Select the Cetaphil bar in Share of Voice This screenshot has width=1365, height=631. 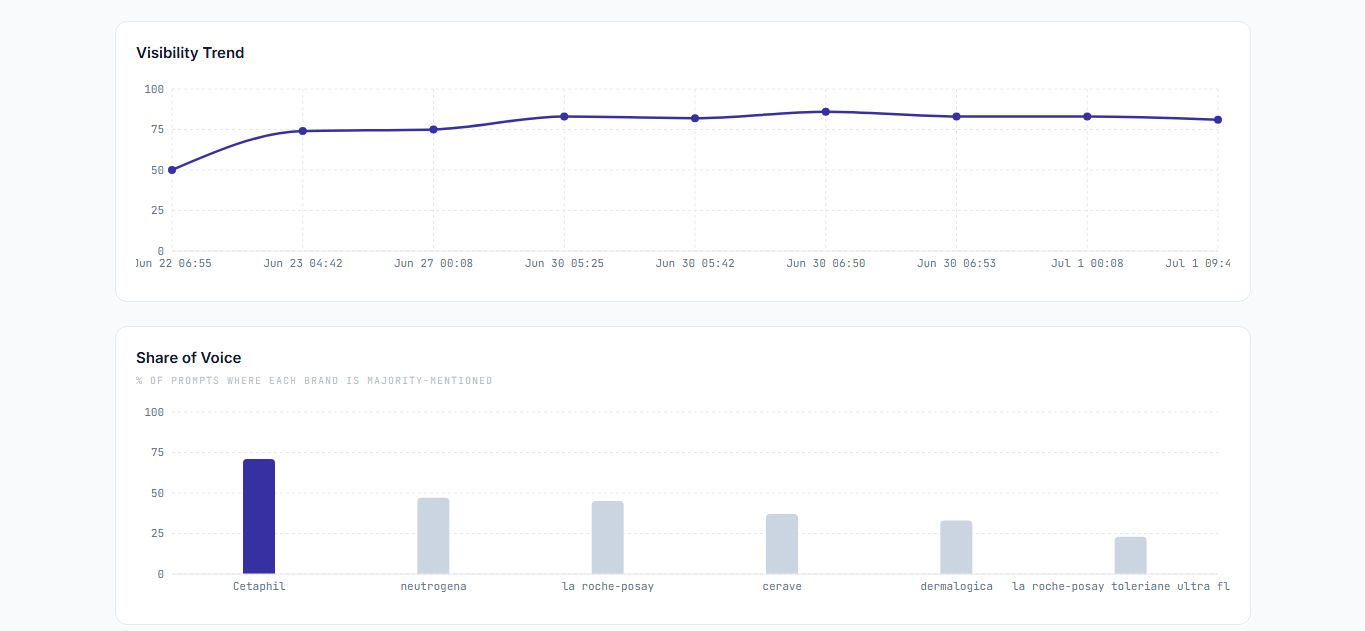pyautogui.click(x=259, y=516)
